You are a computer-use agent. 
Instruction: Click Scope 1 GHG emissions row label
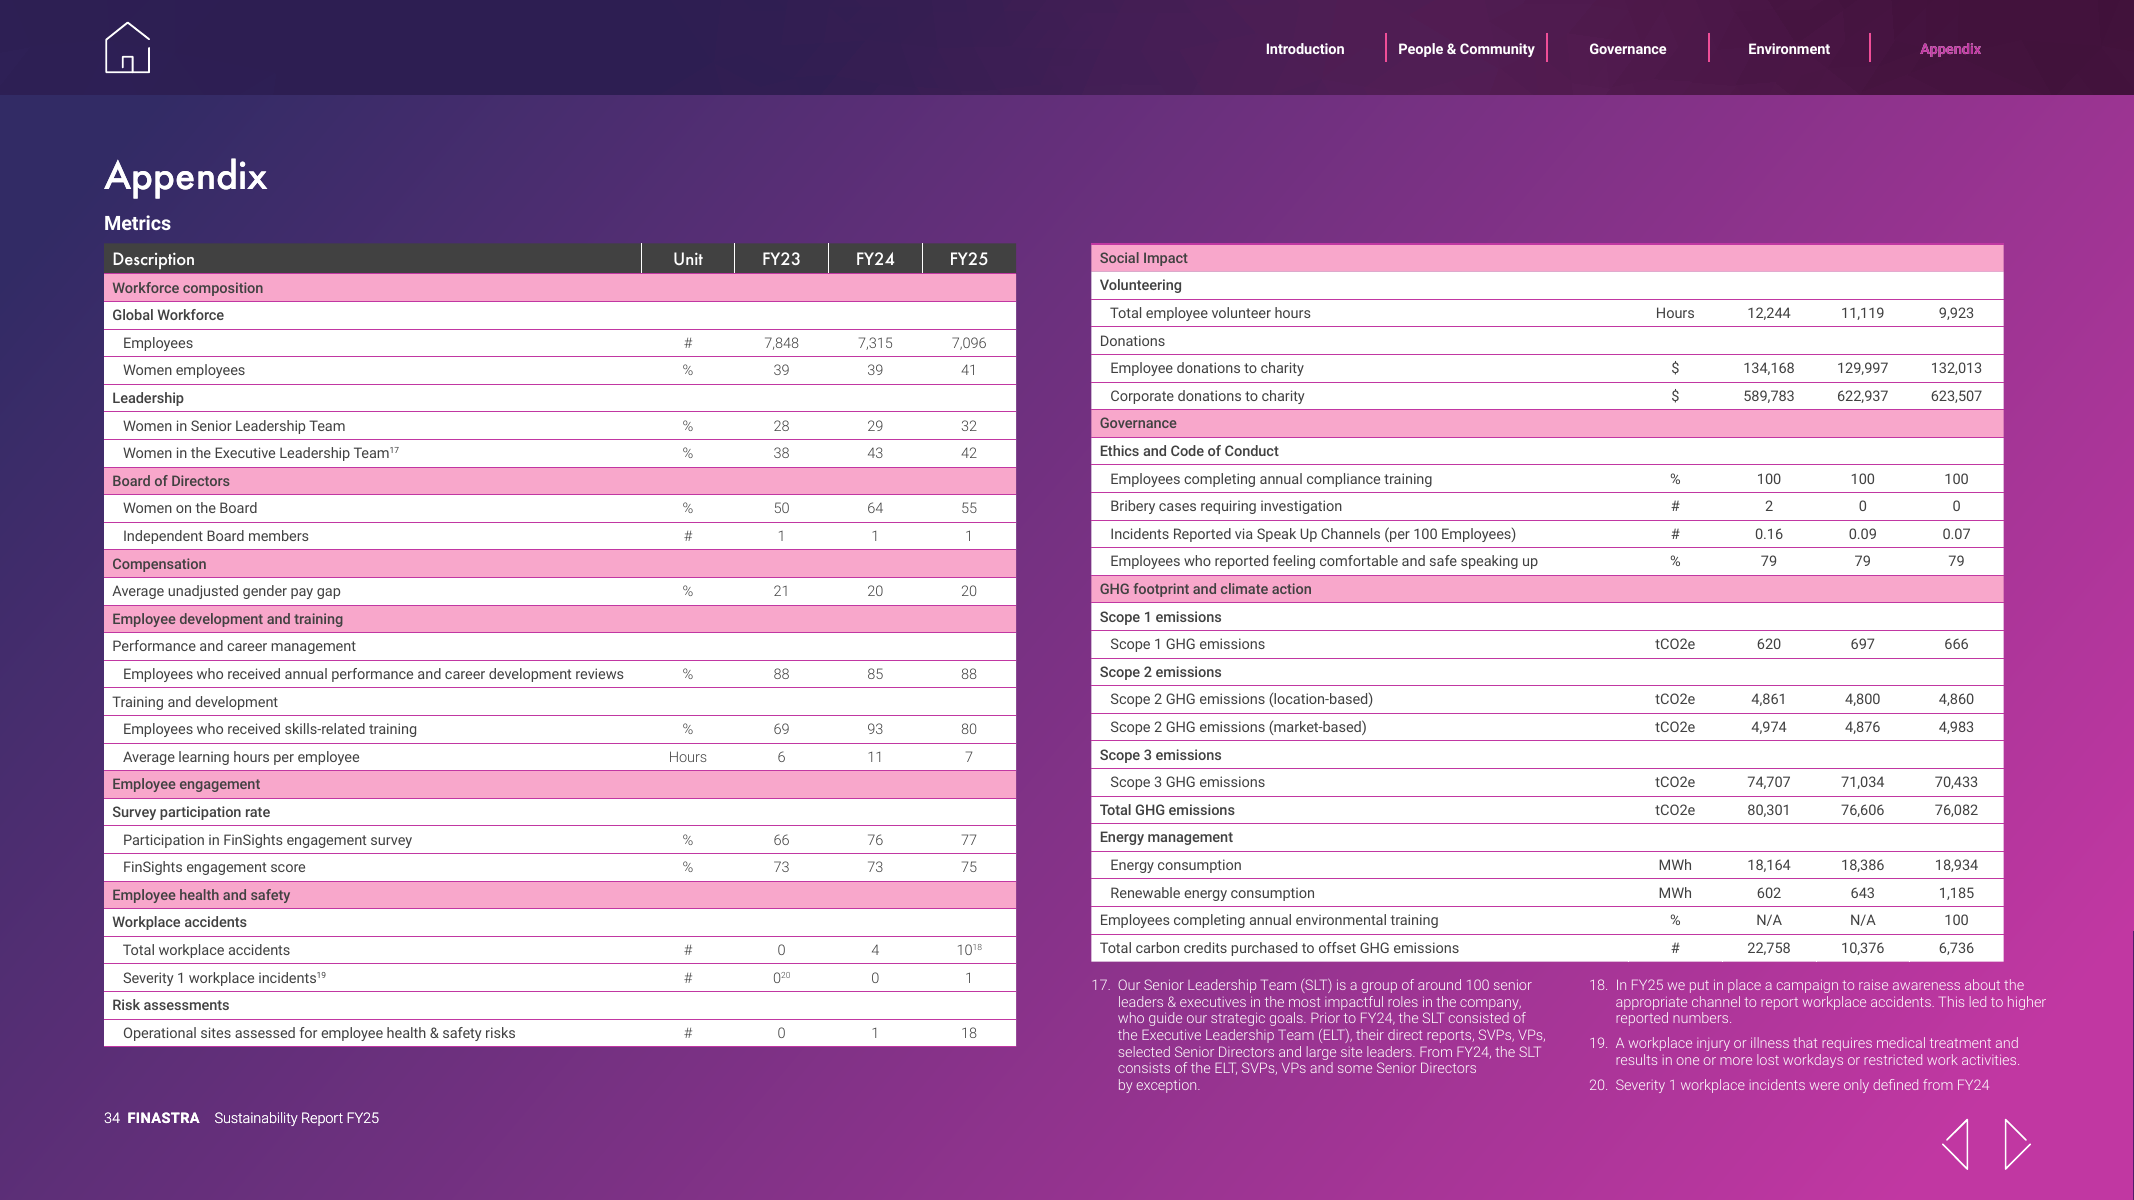(x=1187, y=644)
